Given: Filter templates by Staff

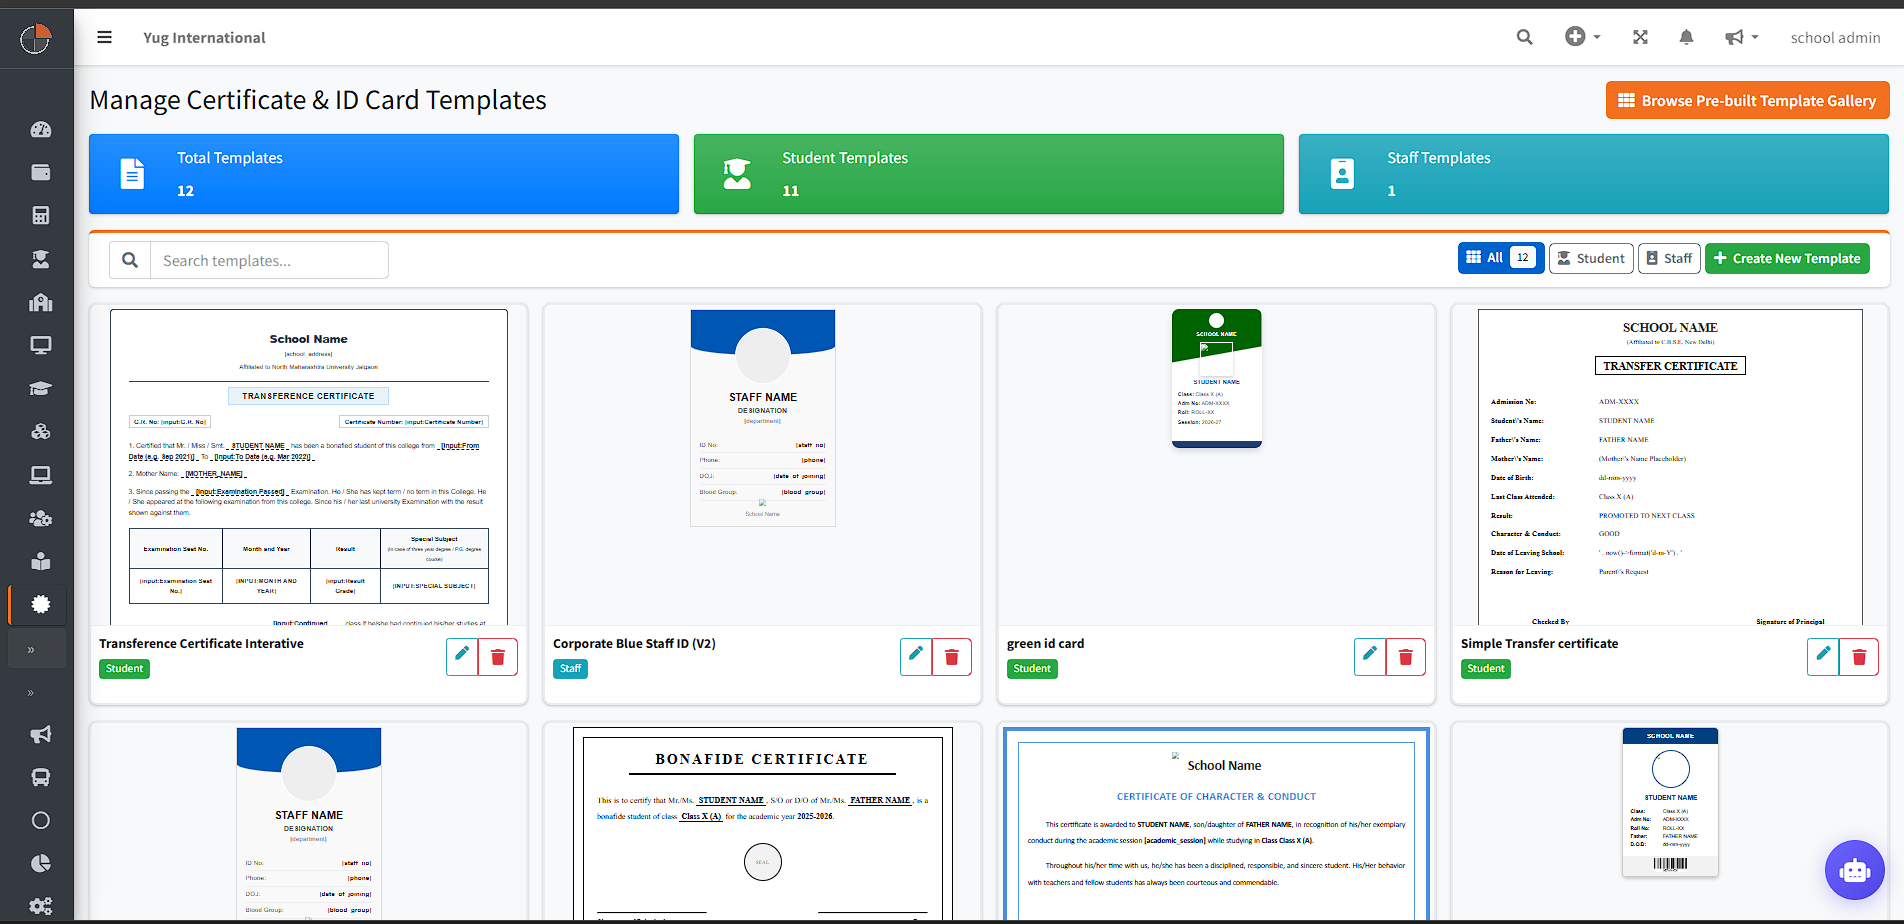Looking at the screenshot, I should coord(1667,258).
